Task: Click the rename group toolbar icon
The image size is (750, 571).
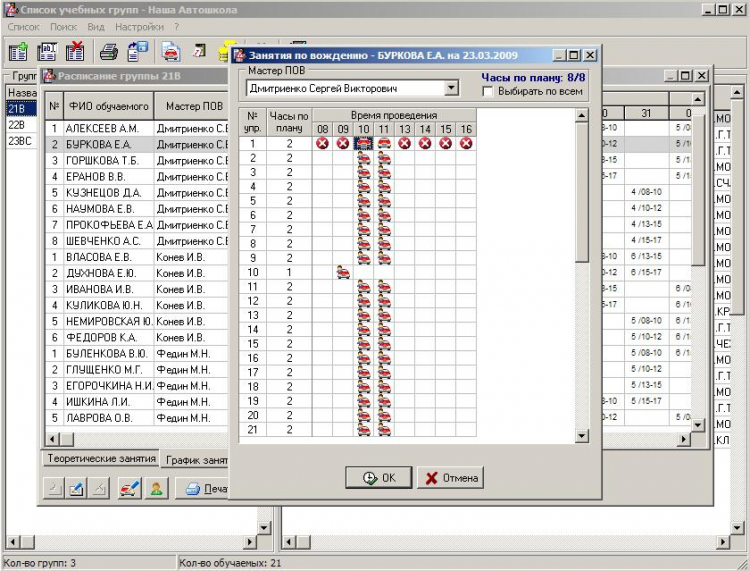Action: (x=47, y=52)
